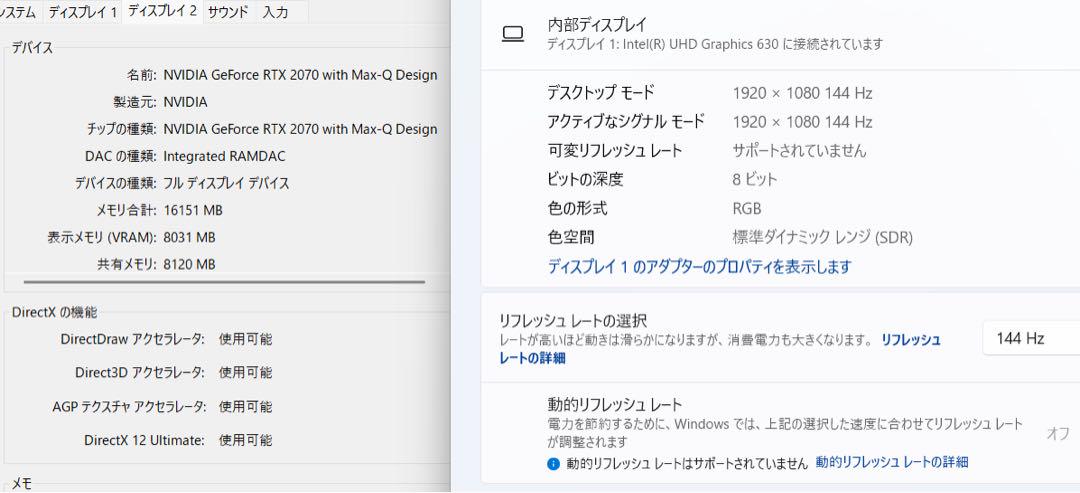Click the Intel(R) UHD Graphics 630 connection text
The height and width of the screenshot is (493, 1080).
click(715, 44)
